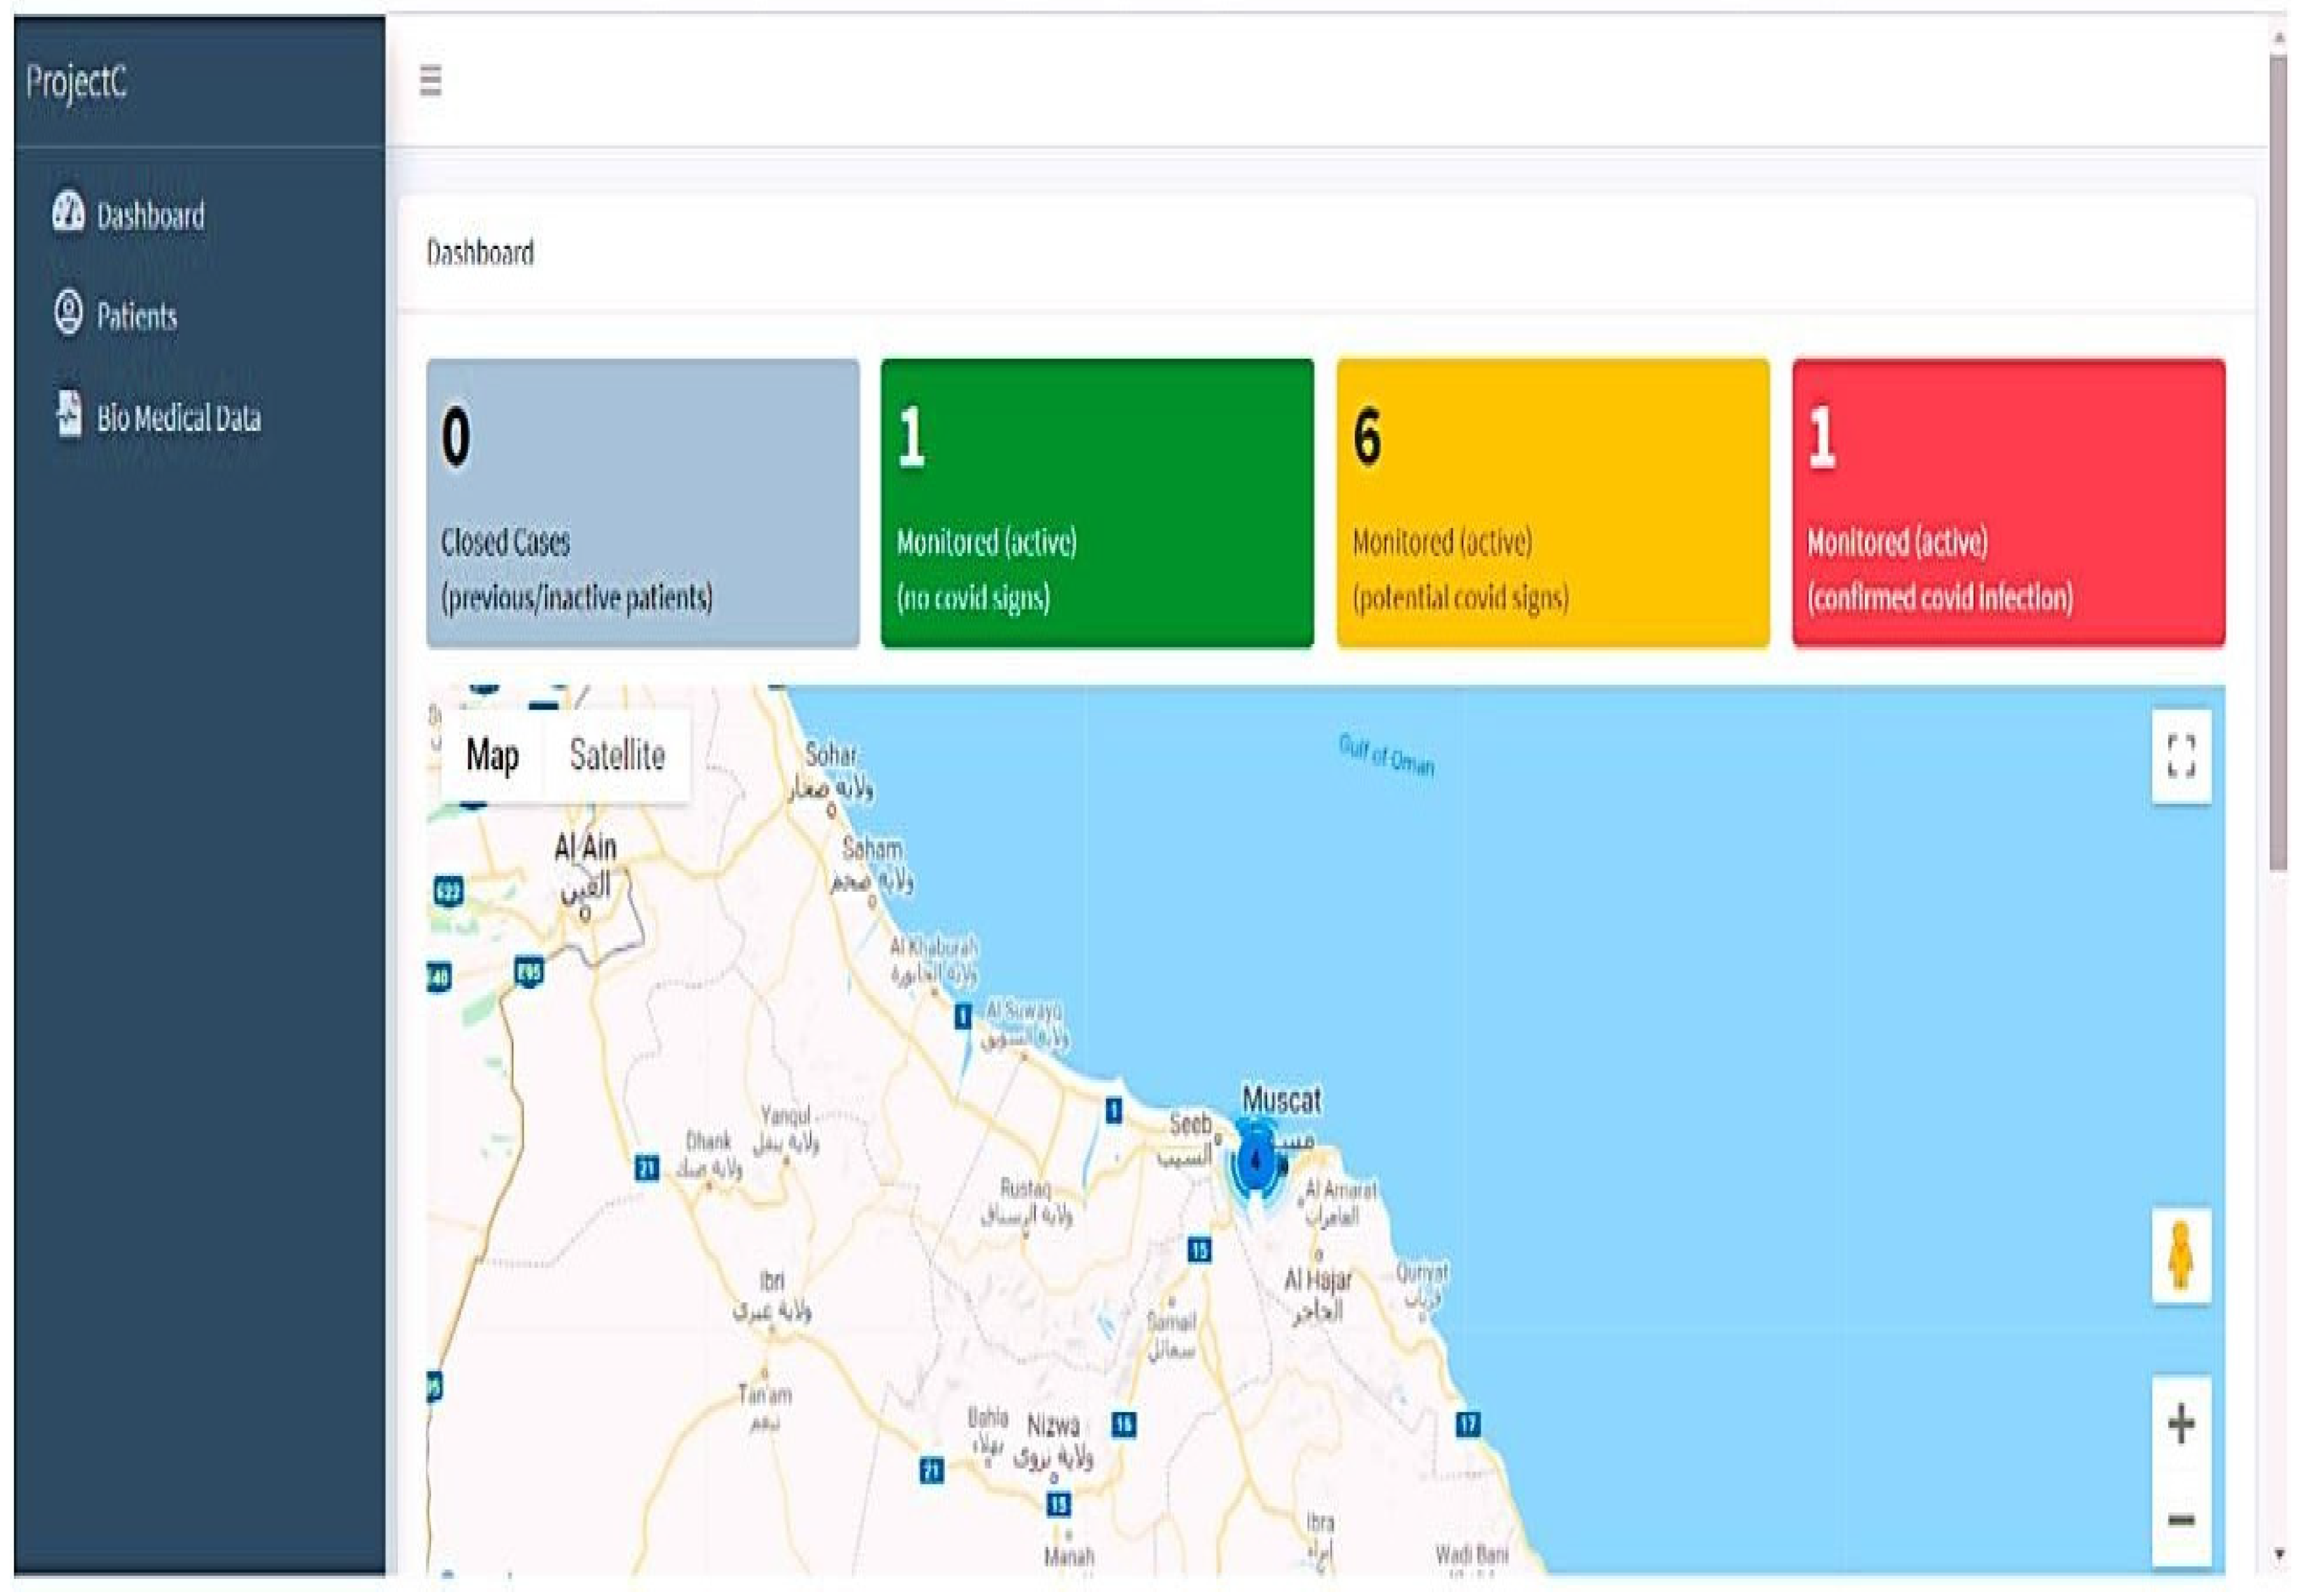Image resolution: width=2305 pixels, height=1596 pixels.
Task: Open the red confirmed covid infection card
Action: point(2008,503)
